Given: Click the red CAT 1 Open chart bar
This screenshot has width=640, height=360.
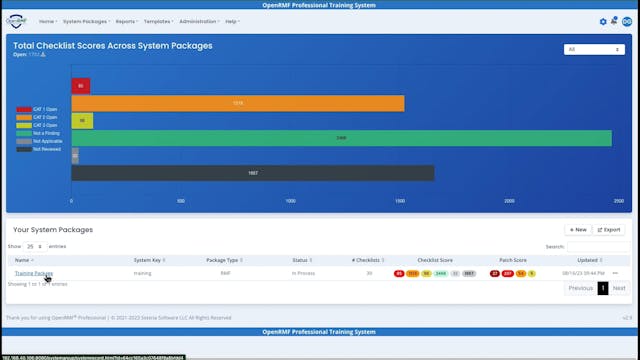Looking at the screenshot, I should pos(81,86).
